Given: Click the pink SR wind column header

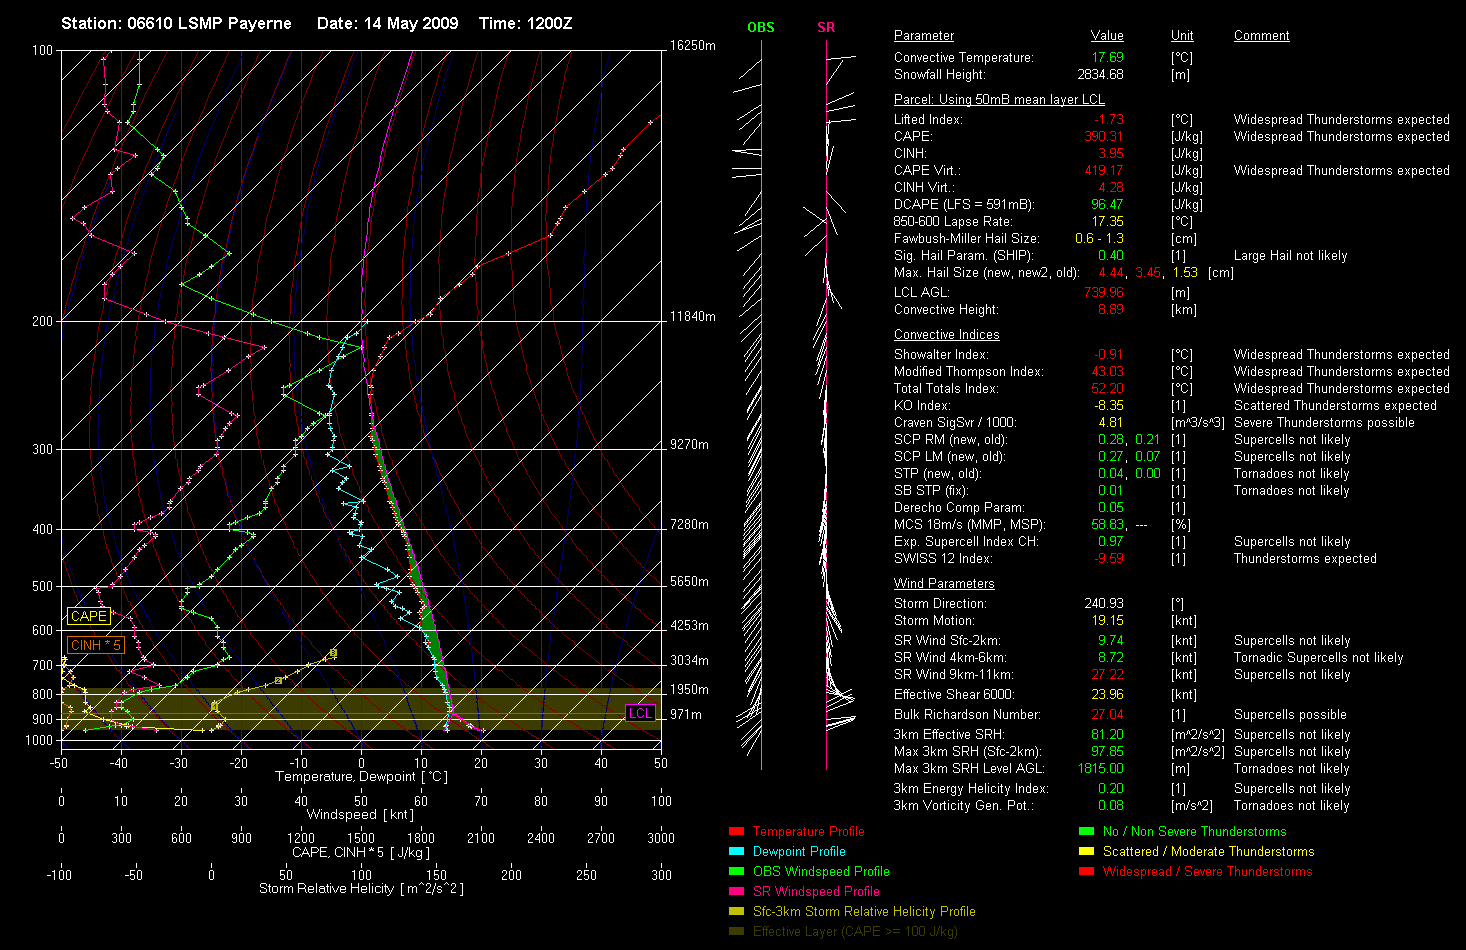Looking at the screenshot, I should (x=826, y=27).
